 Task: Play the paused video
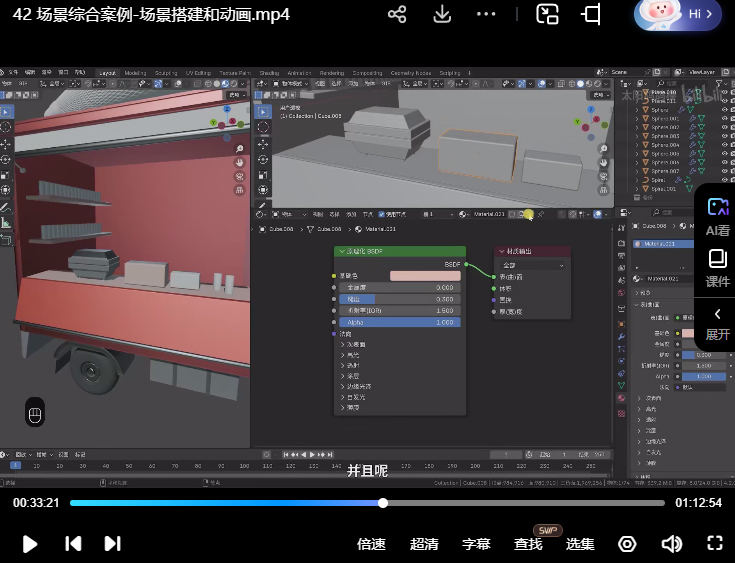coord(30,544)
